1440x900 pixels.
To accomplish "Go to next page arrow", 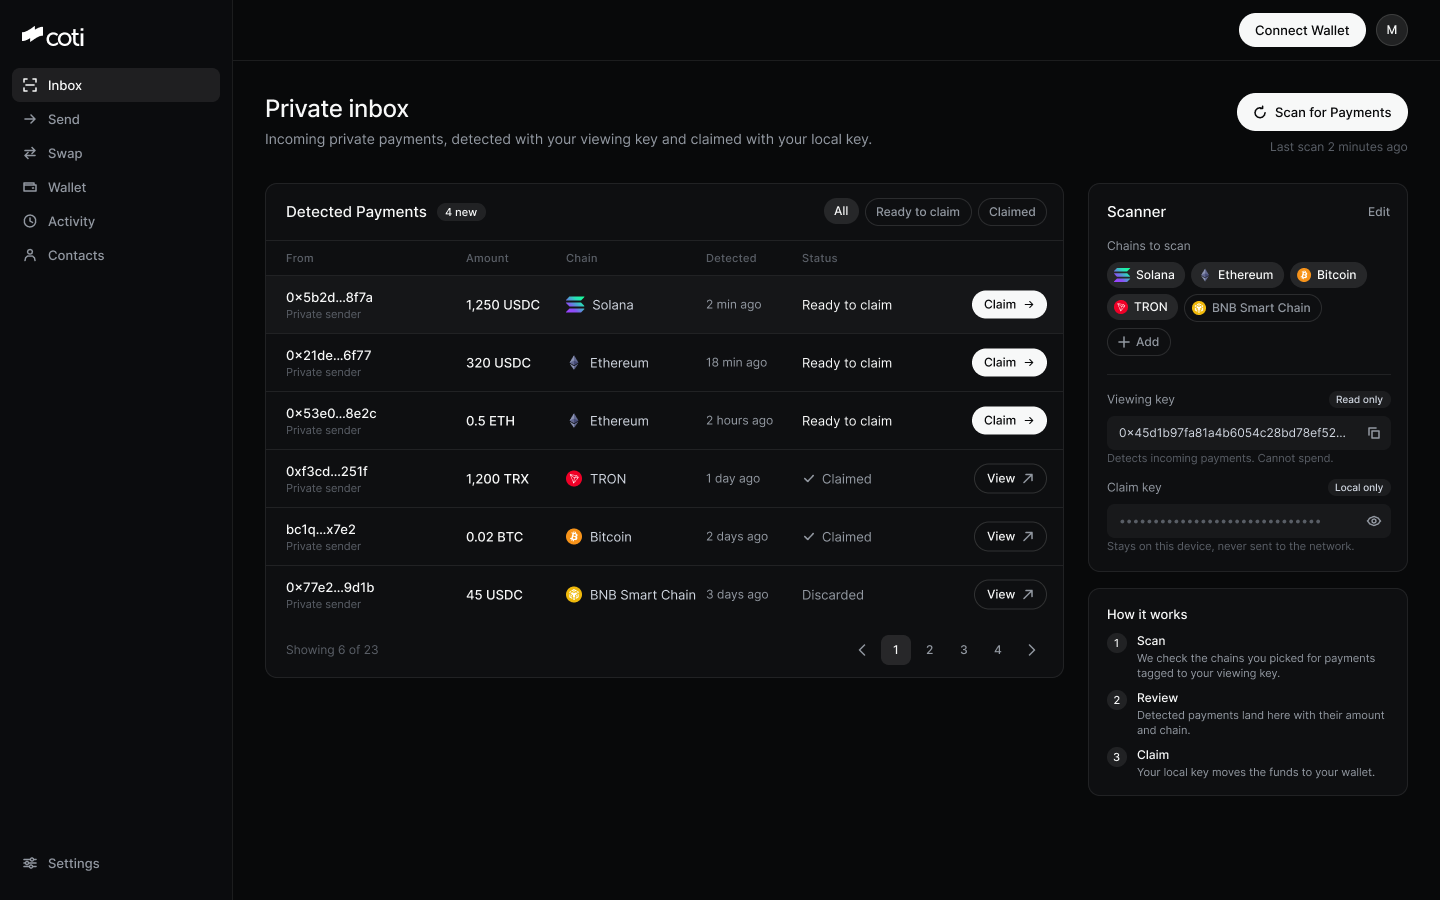I will pos(1032,650).
